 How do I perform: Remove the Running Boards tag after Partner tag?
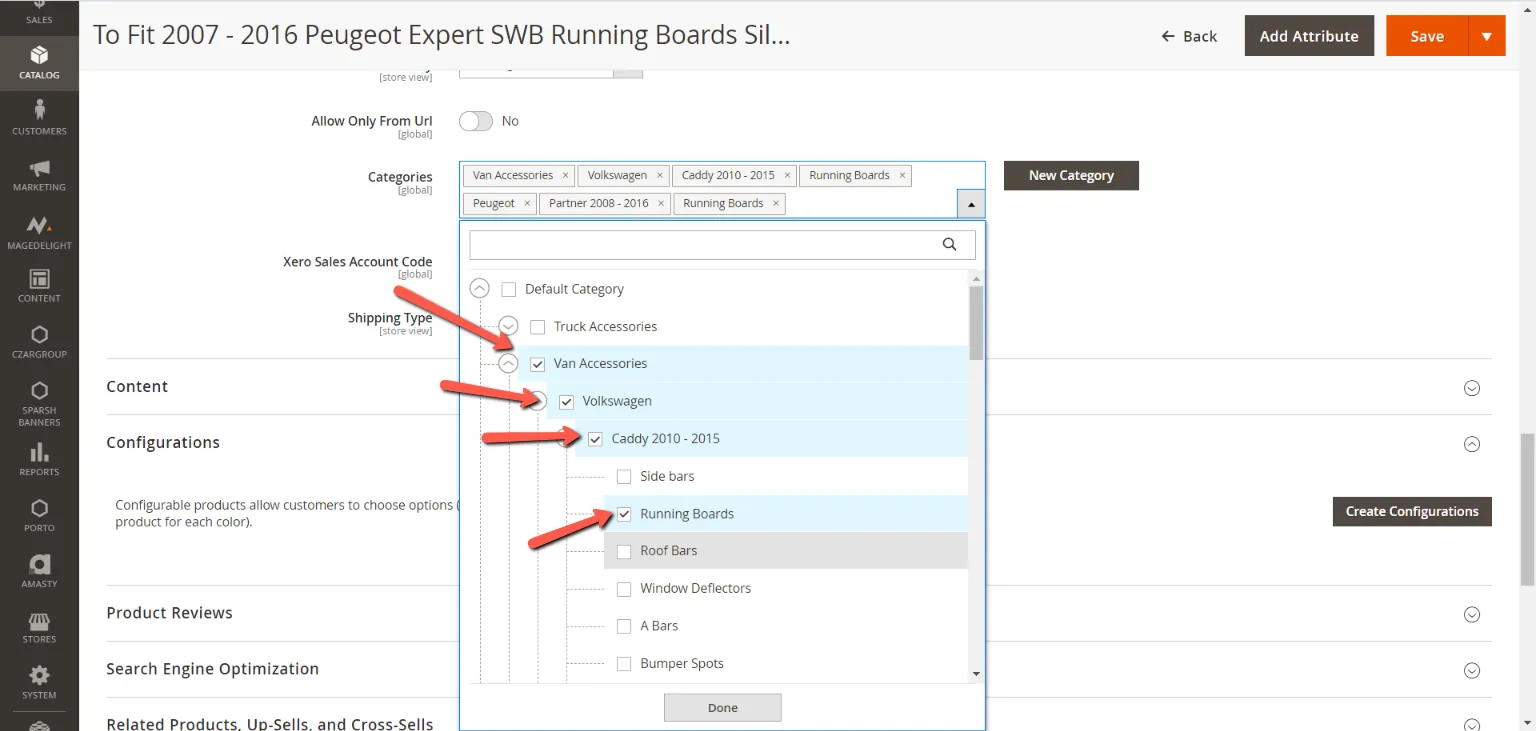(776, 203)
